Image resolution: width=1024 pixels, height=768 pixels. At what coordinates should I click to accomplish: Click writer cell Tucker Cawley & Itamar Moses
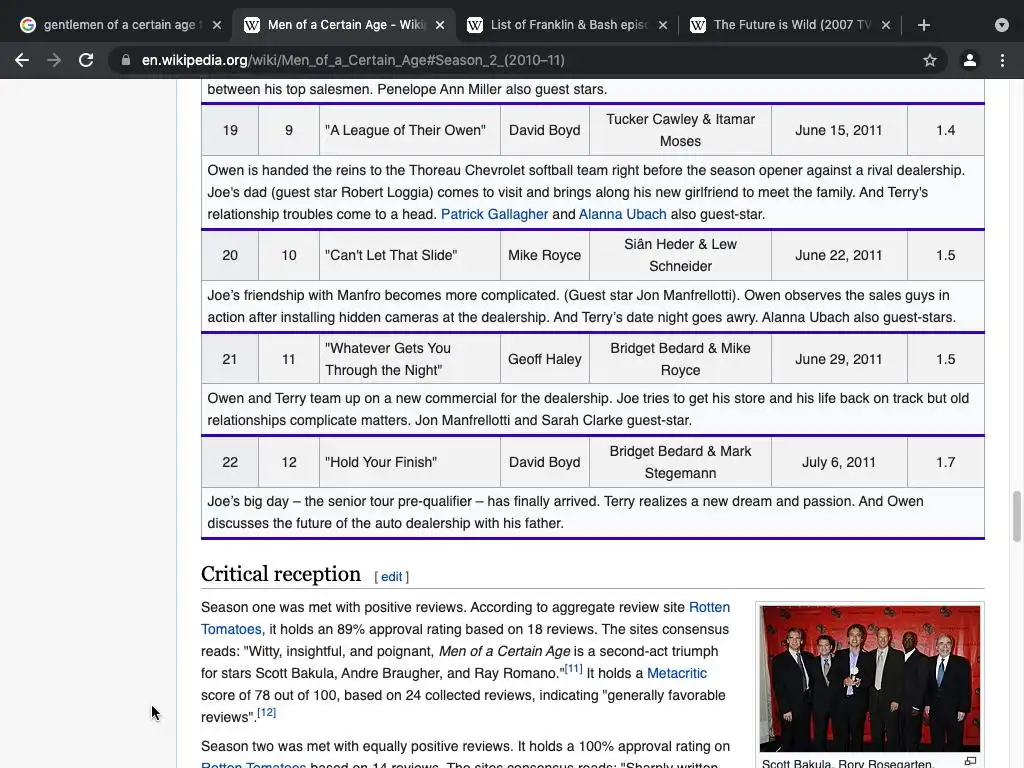coord(680,130)
